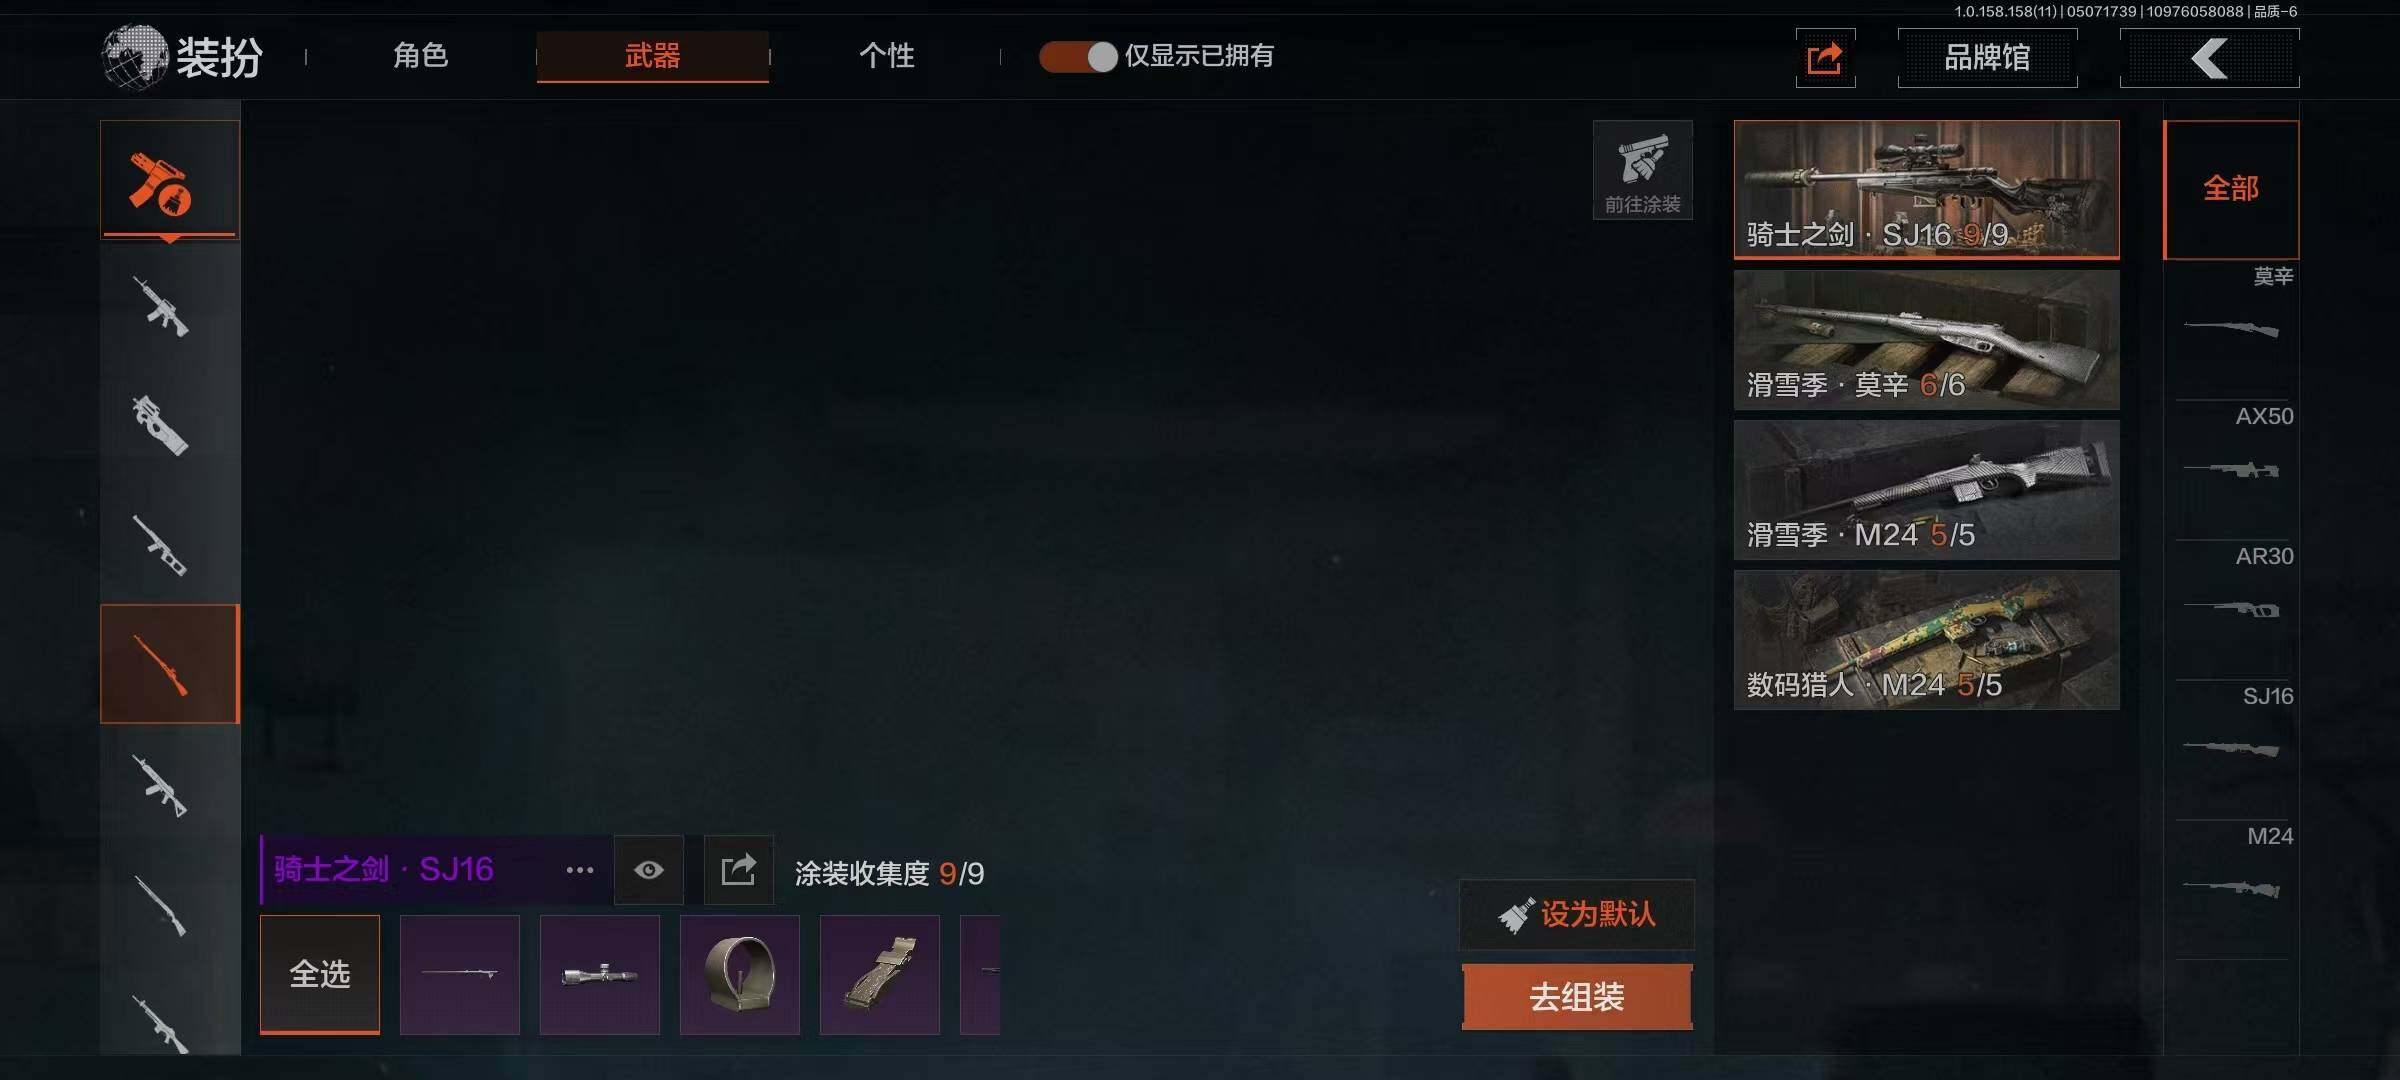Go back with the left arrow
Viewport: 2400px width, 1080px height.
pos(2209,58)
